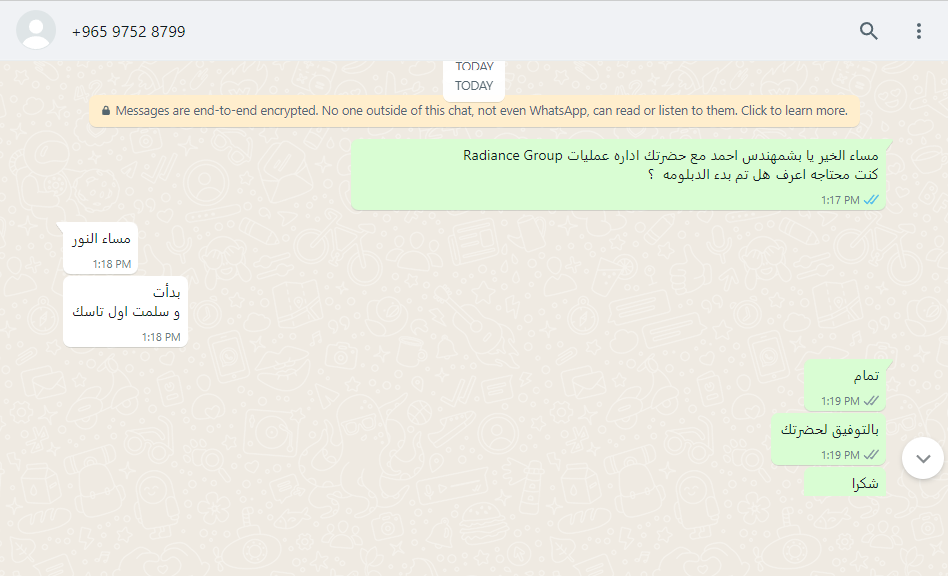Click the 1:17 PM timestamp
This screenshot has width=948, height=576.
(x=840, y=200)
